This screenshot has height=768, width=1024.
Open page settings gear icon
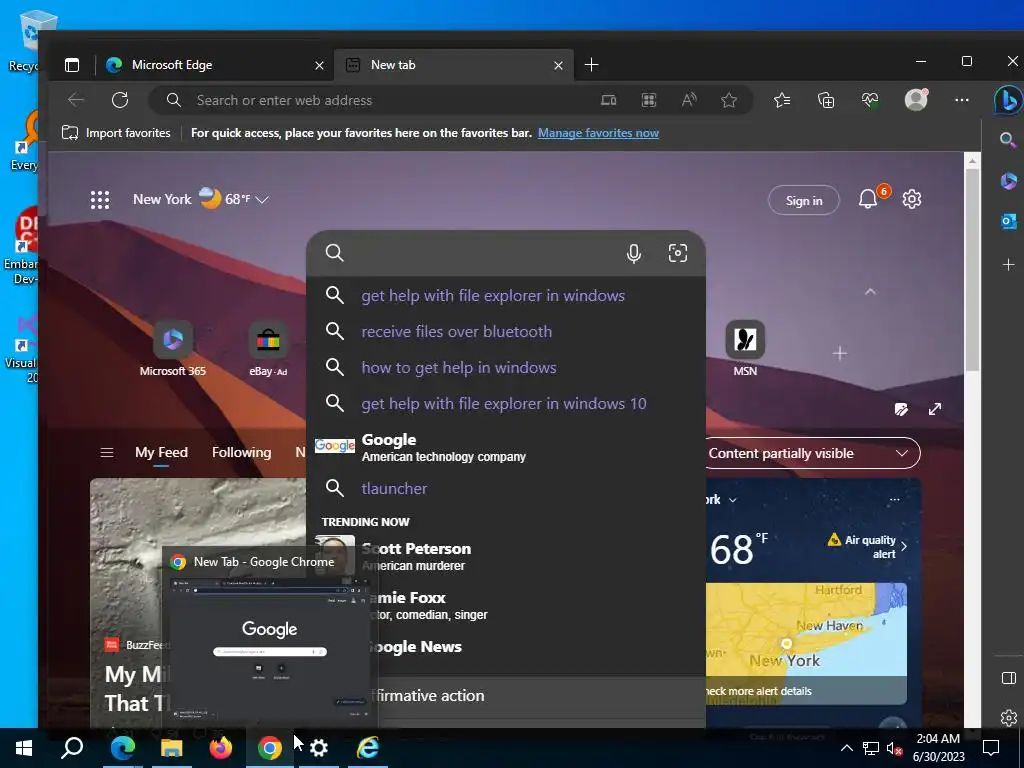point(912,199)
